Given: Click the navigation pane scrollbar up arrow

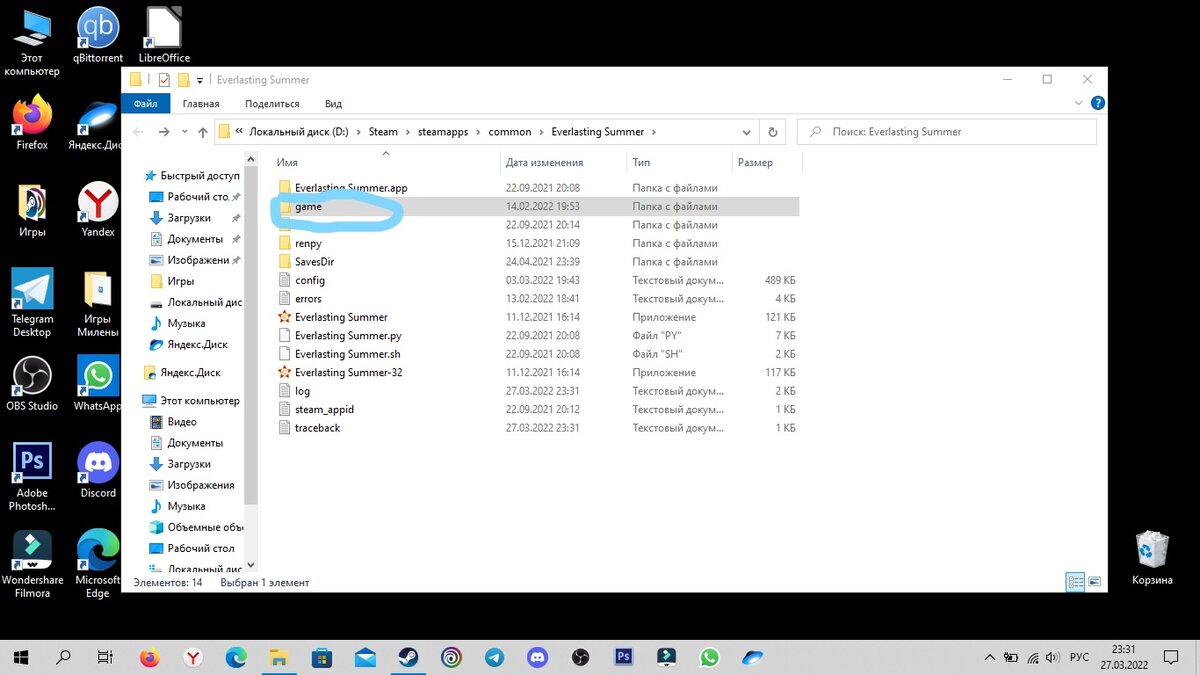Looking at the screenshot, I should coord(251,158).
